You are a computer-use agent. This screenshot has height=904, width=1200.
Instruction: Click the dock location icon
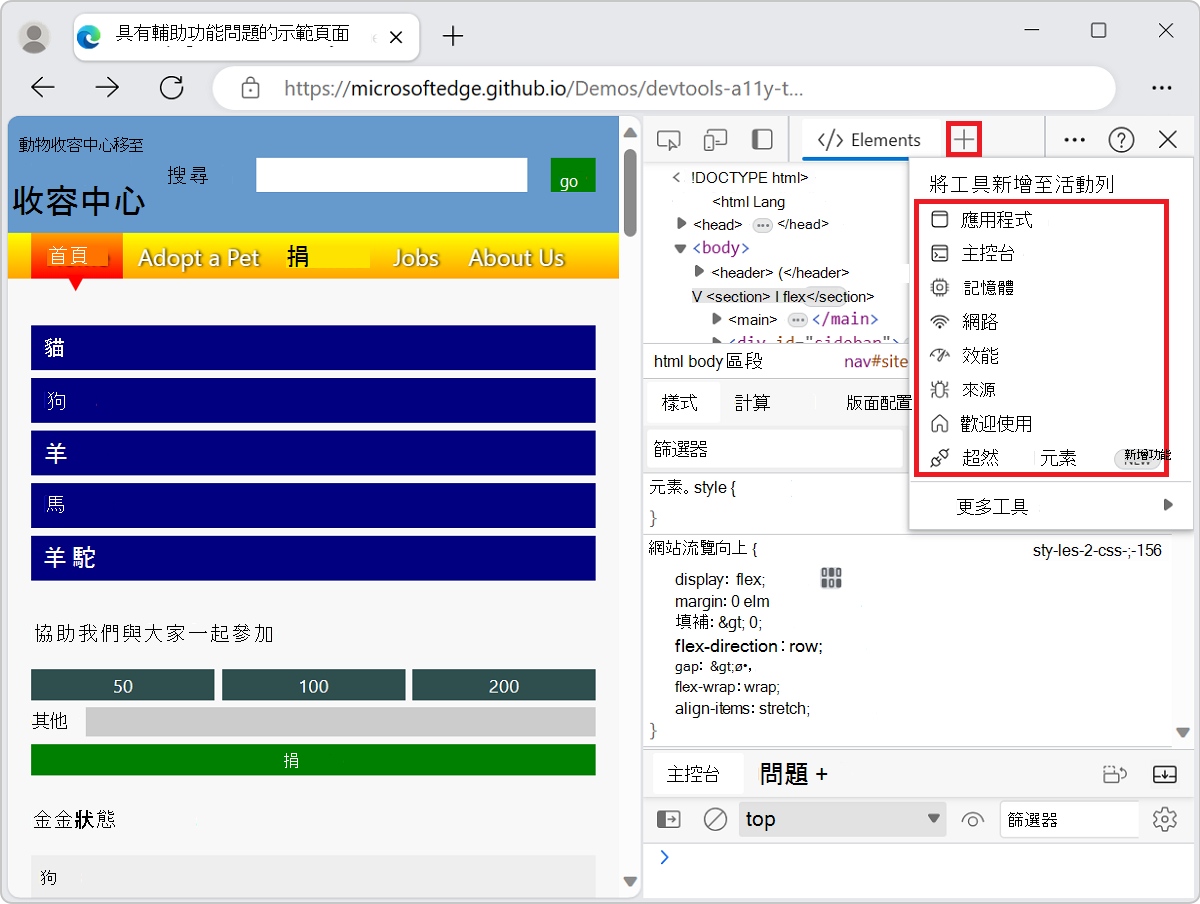click(762, 140)
